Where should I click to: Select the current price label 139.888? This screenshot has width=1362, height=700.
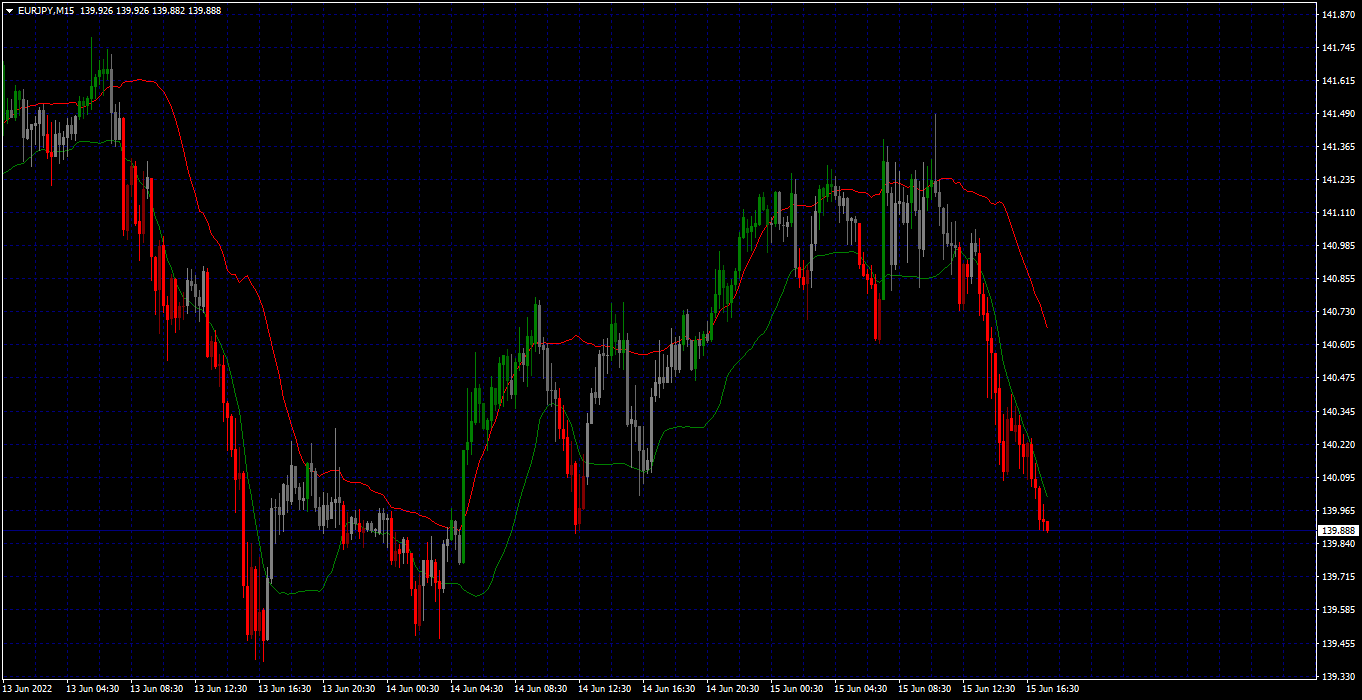point(1338,530)
